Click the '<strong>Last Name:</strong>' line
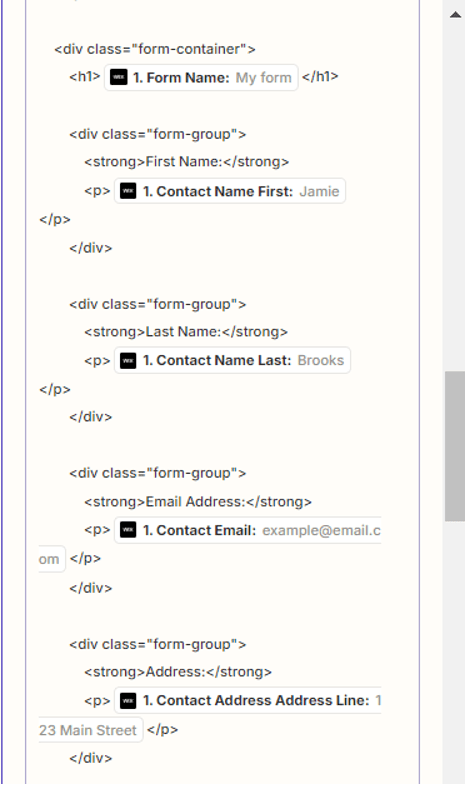The image size is (465, 785). pyautogui.click(x=186, y=331)
